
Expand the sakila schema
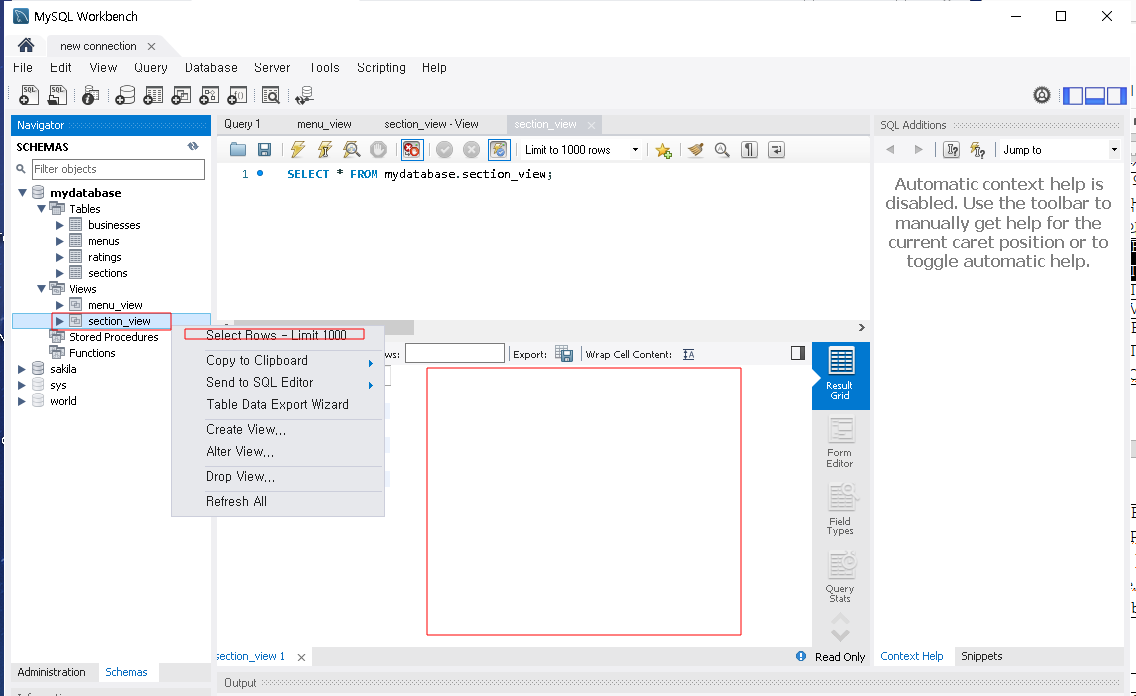point(22,369)
